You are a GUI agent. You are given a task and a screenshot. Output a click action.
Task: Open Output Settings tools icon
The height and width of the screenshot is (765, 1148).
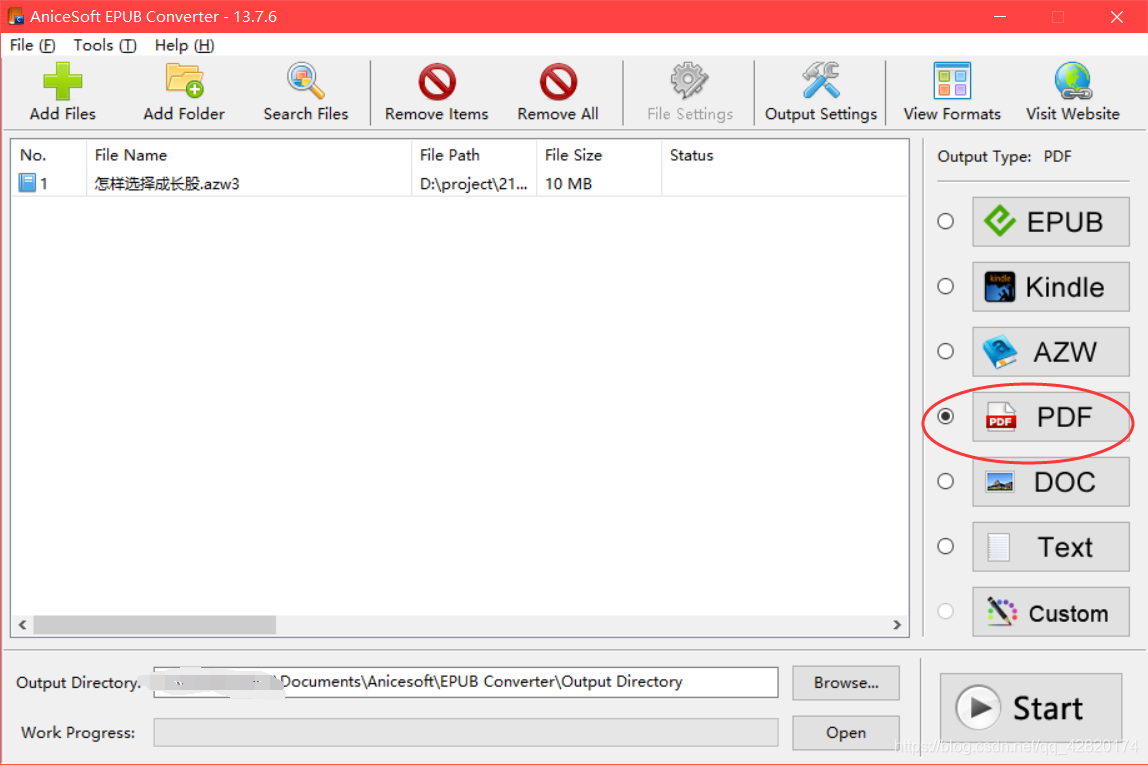coord(820,81)
